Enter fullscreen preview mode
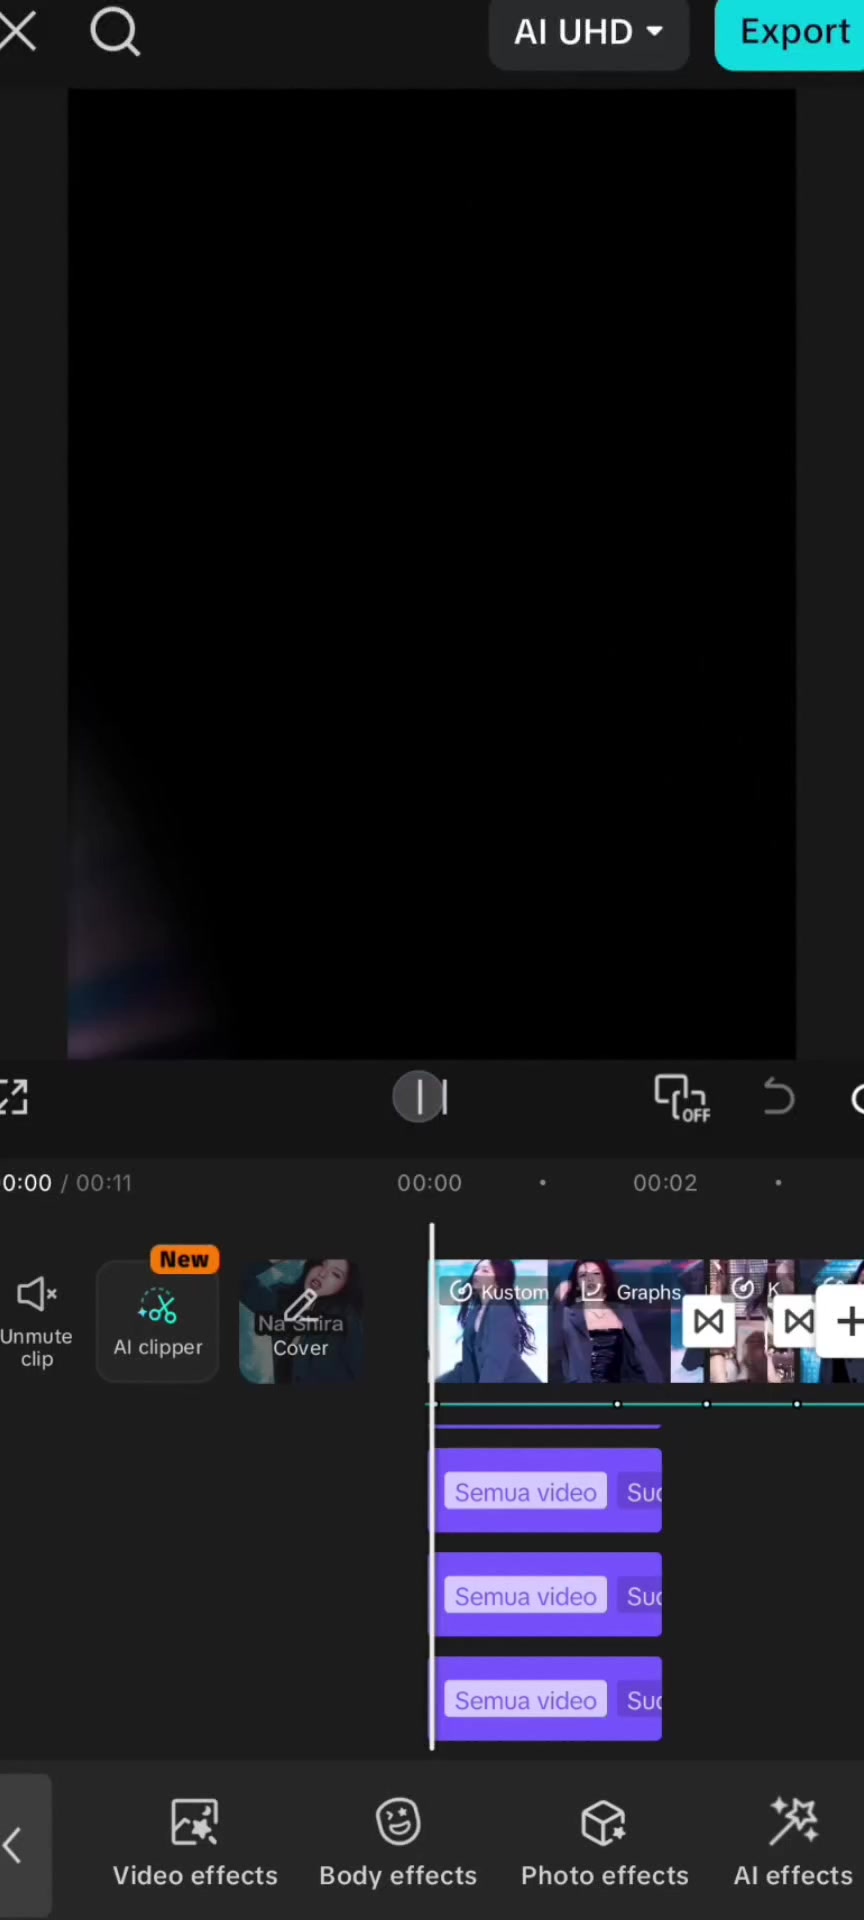This screenshot has height=1920, width=864. (14, 1097)
